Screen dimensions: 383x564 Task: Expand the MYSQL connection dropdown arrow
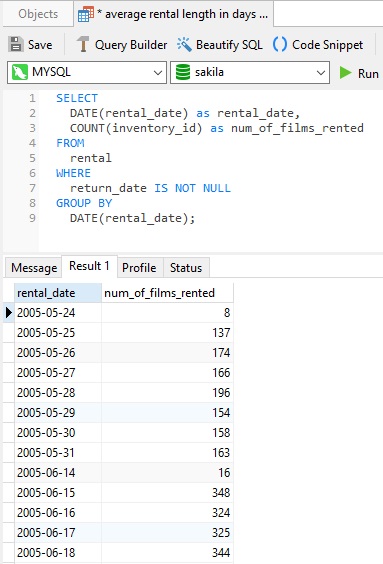(158, 73)
